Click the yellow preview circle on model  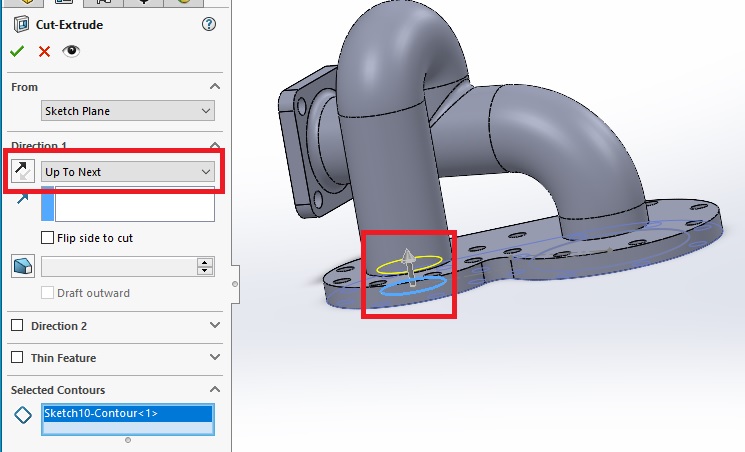(409, 265)
